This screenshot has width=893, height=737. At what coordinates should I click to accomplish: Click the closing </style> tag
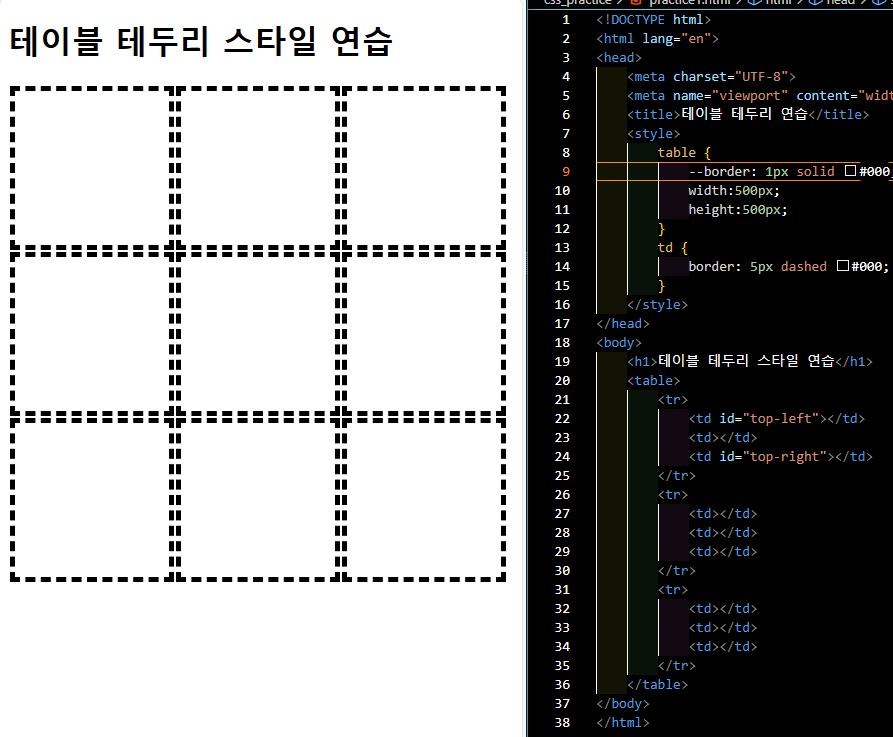tap(657, 304)
